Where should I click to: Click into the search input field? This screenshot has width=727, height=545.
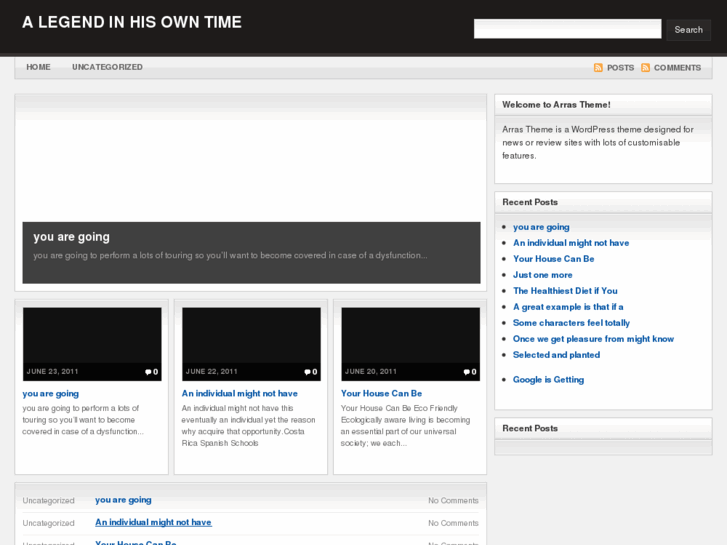click(x=568, y=29)
